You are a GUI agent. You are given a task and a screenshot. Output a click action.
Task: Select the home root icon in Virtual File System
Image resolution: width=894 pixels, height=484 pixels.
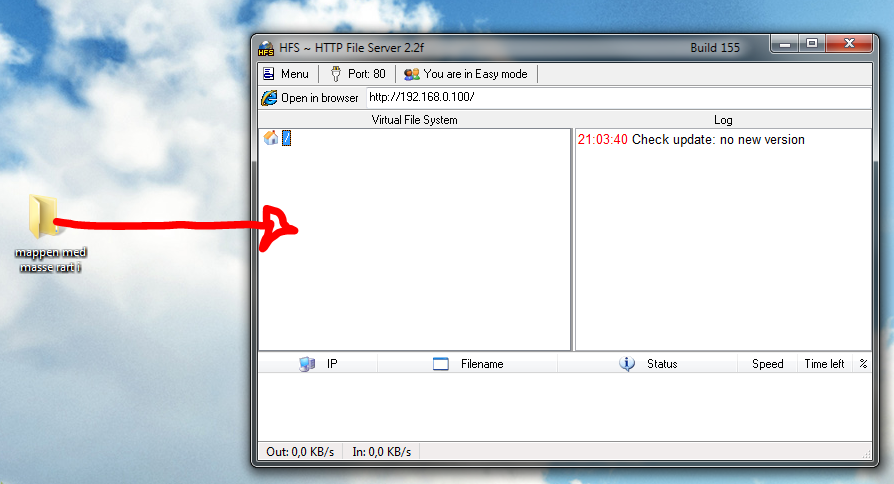pyautogui.click(x=271, y=138)
